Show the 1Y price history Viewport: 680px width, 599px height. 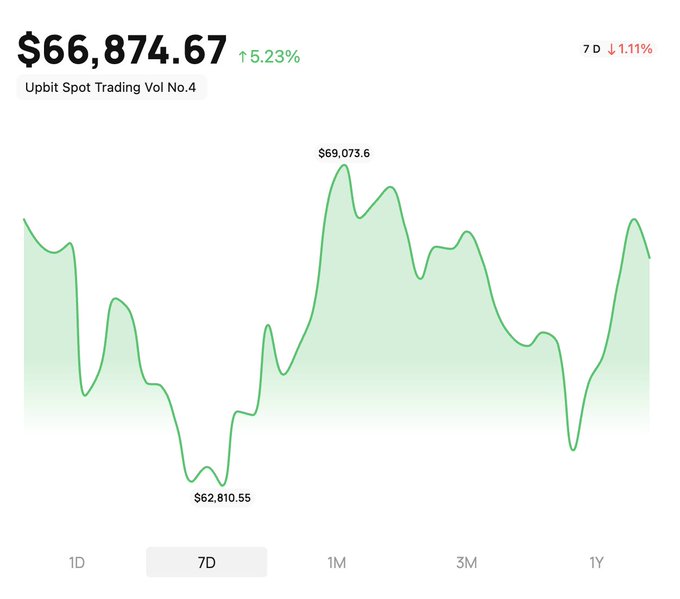596,562
